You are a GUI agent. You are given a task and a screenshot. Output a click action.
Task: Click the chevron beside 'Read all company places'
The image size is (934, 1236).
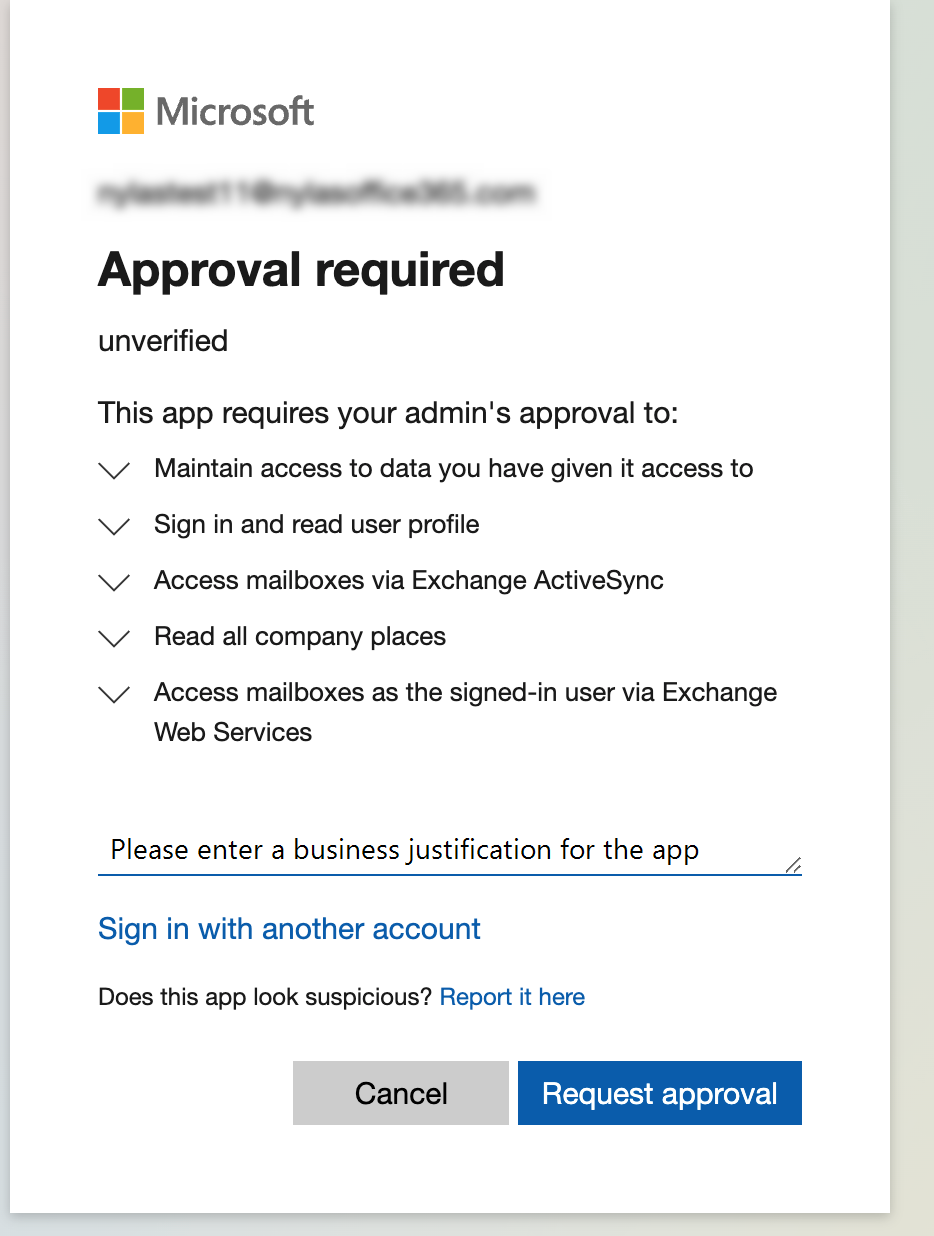[113, 638]
